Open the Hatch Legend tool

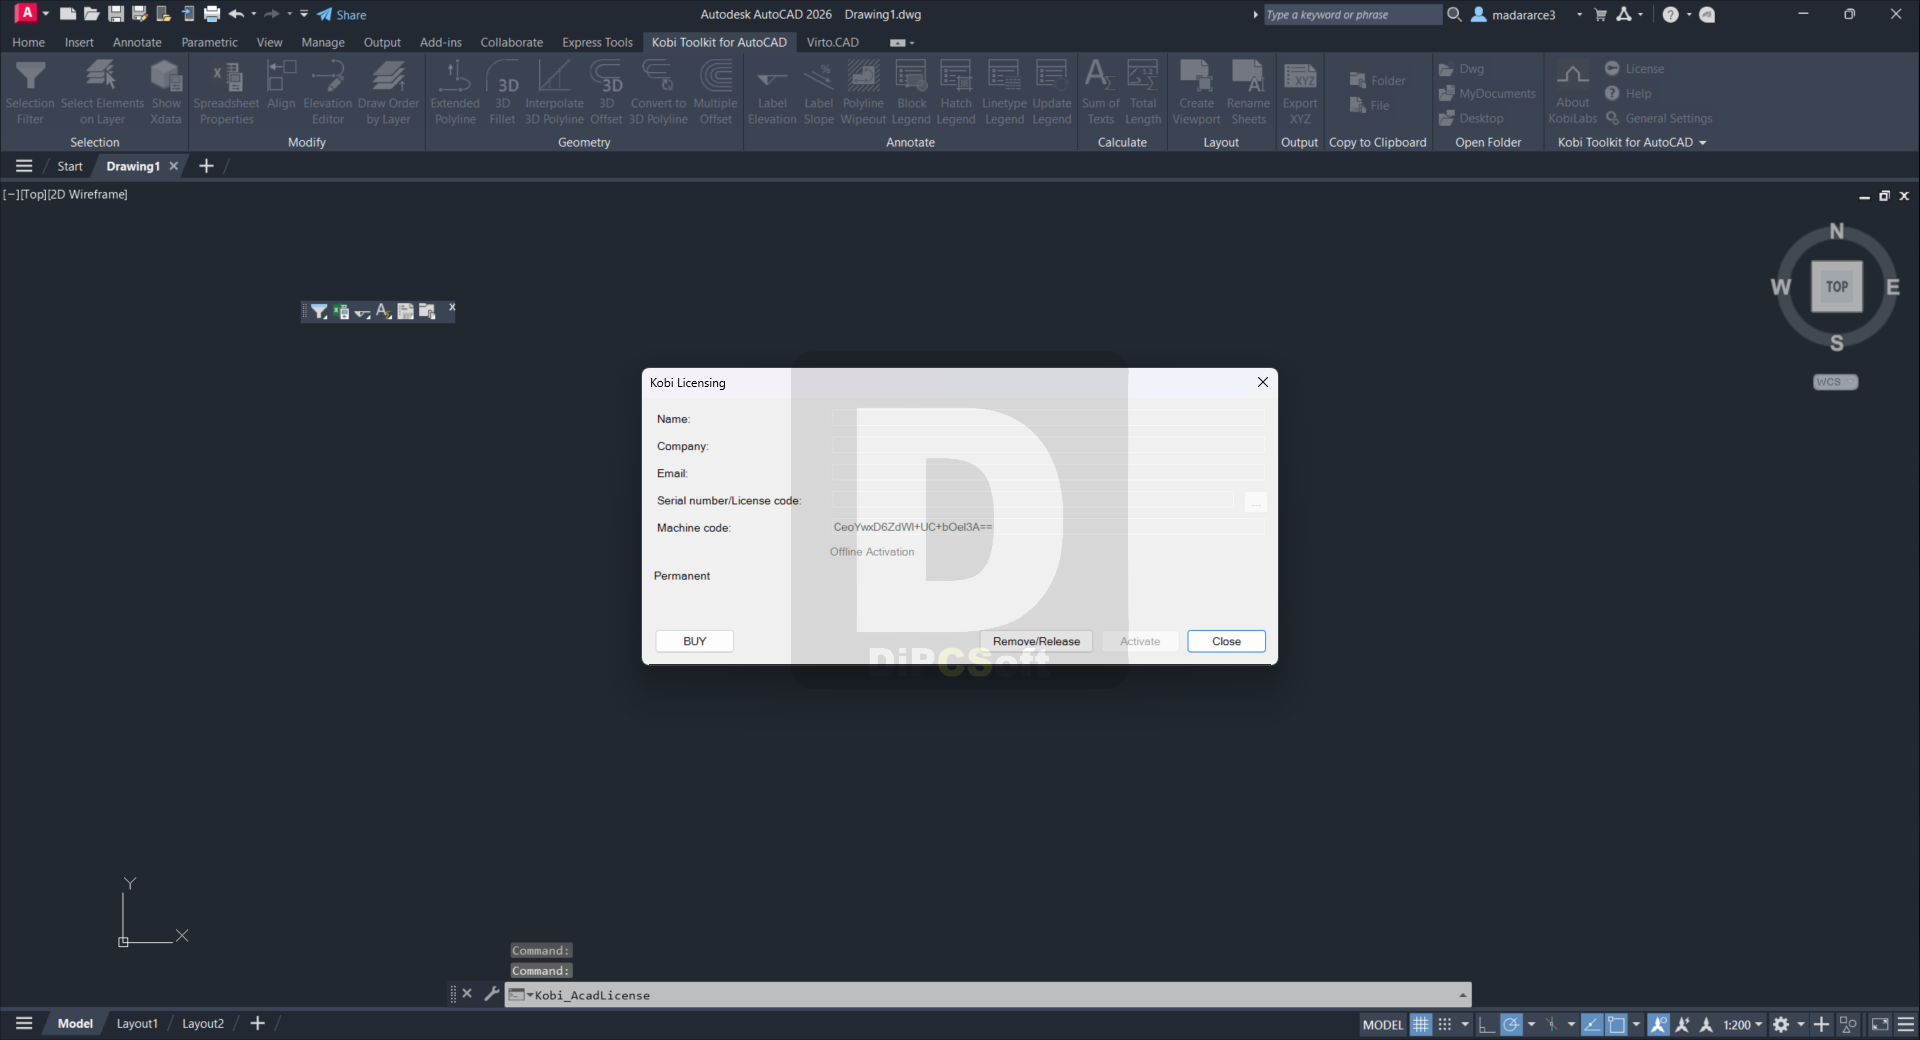(956, 92)
